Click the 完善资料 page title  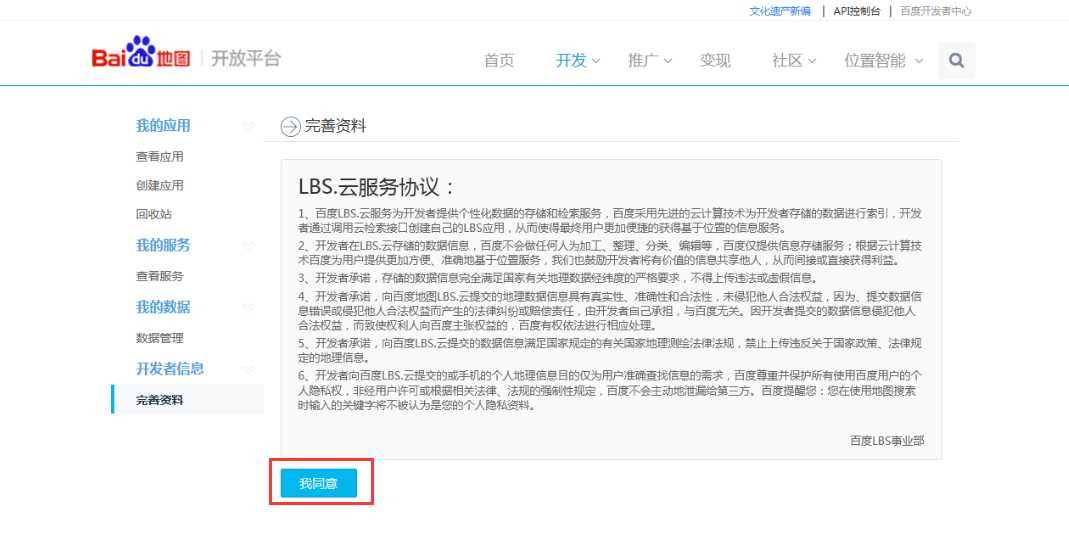335,126
